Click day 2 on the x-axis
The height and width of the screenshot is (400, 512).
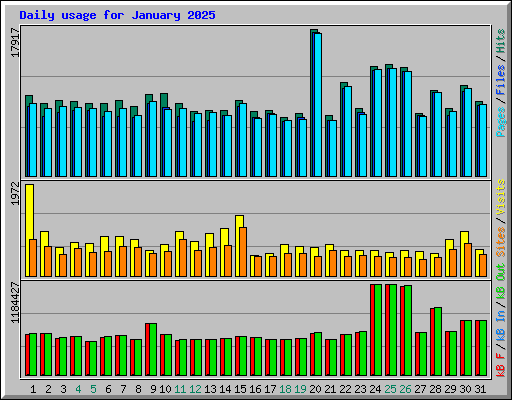tap(48, 389)
